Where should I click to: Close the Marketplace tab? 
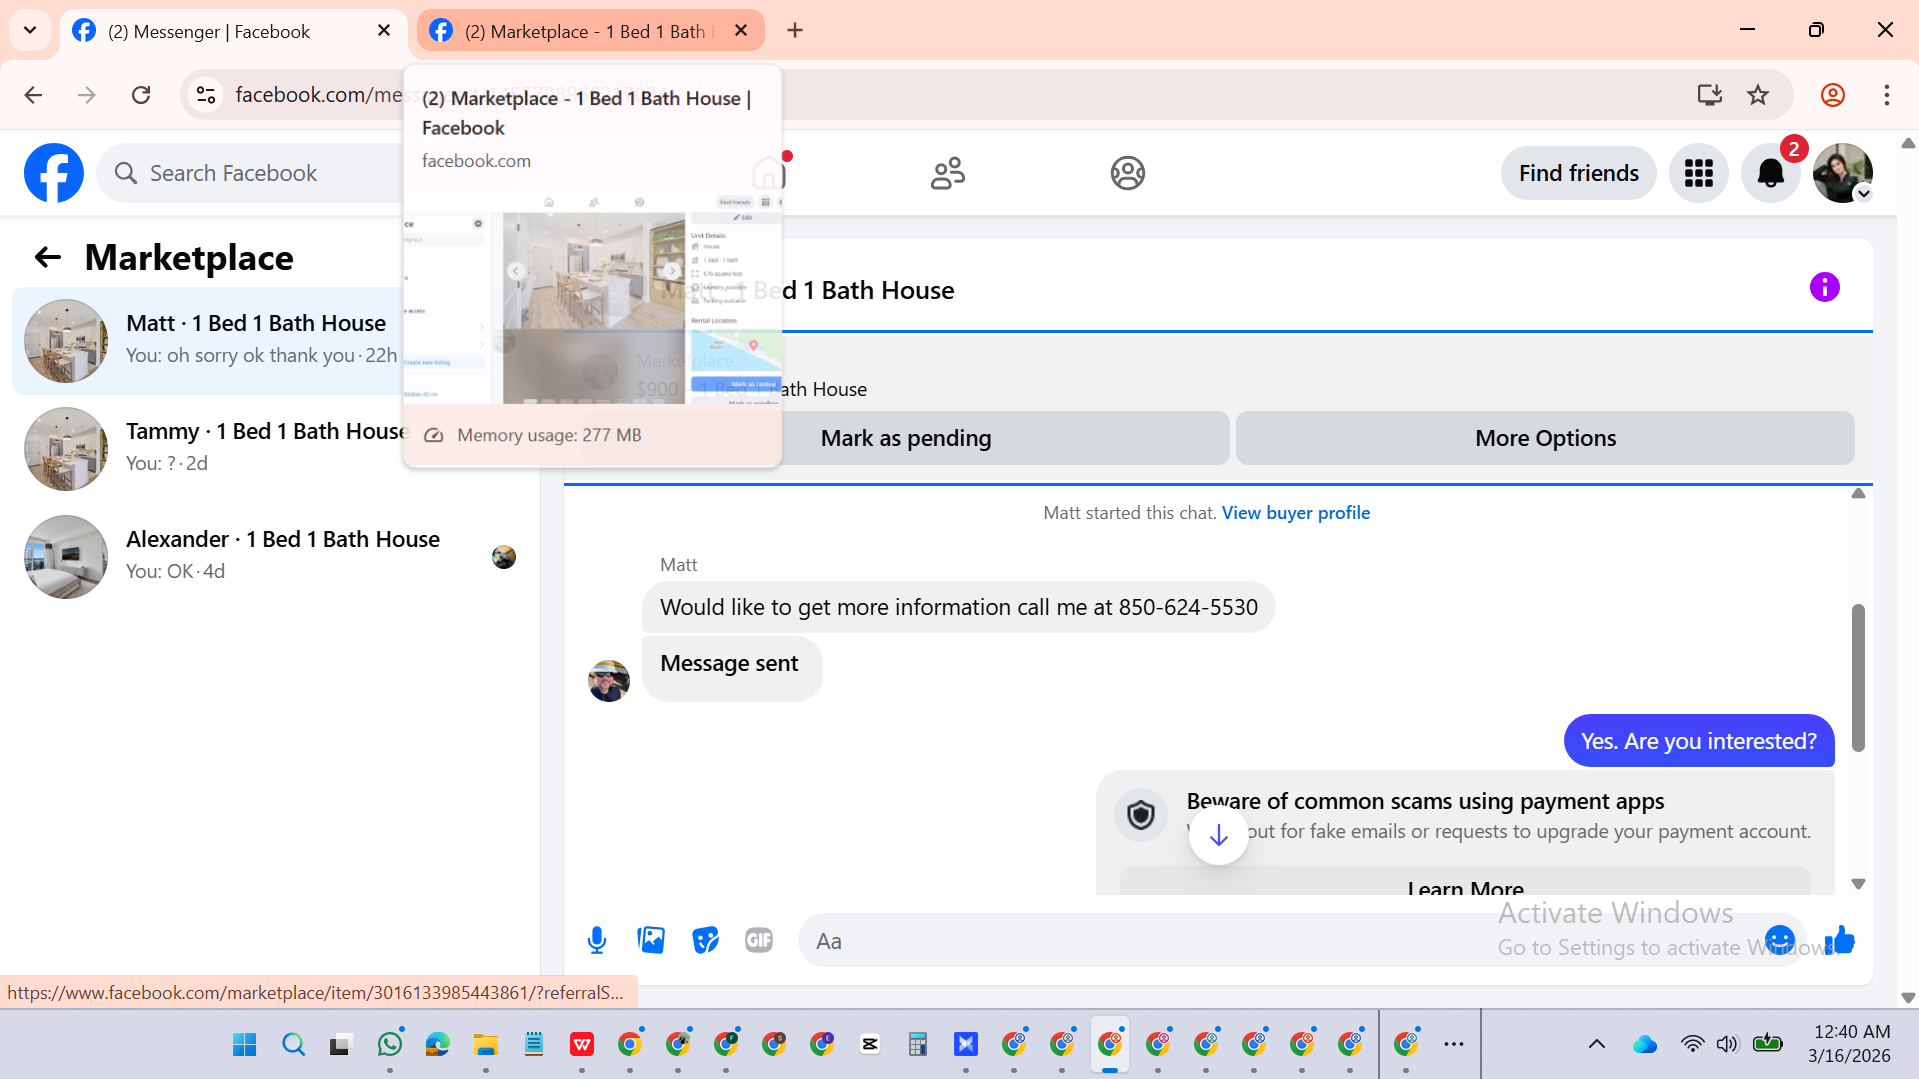(x=741, y=31)
